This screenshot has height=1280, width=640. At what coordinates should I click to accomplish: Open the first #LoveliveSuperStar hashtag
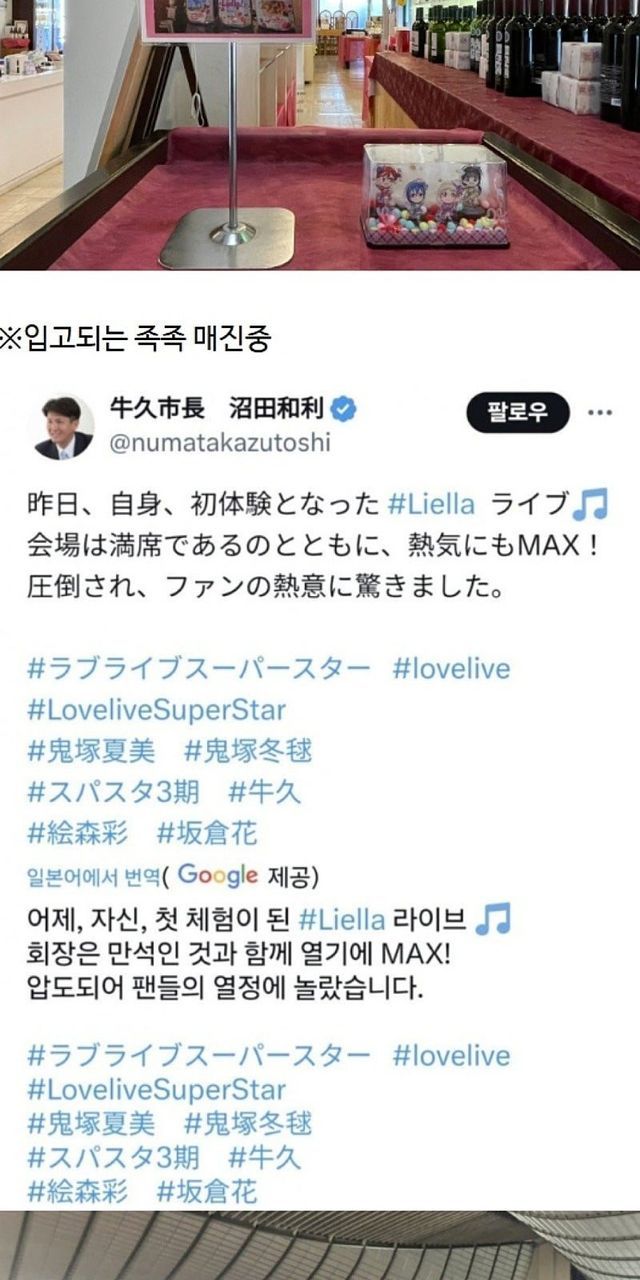[157, 710]
